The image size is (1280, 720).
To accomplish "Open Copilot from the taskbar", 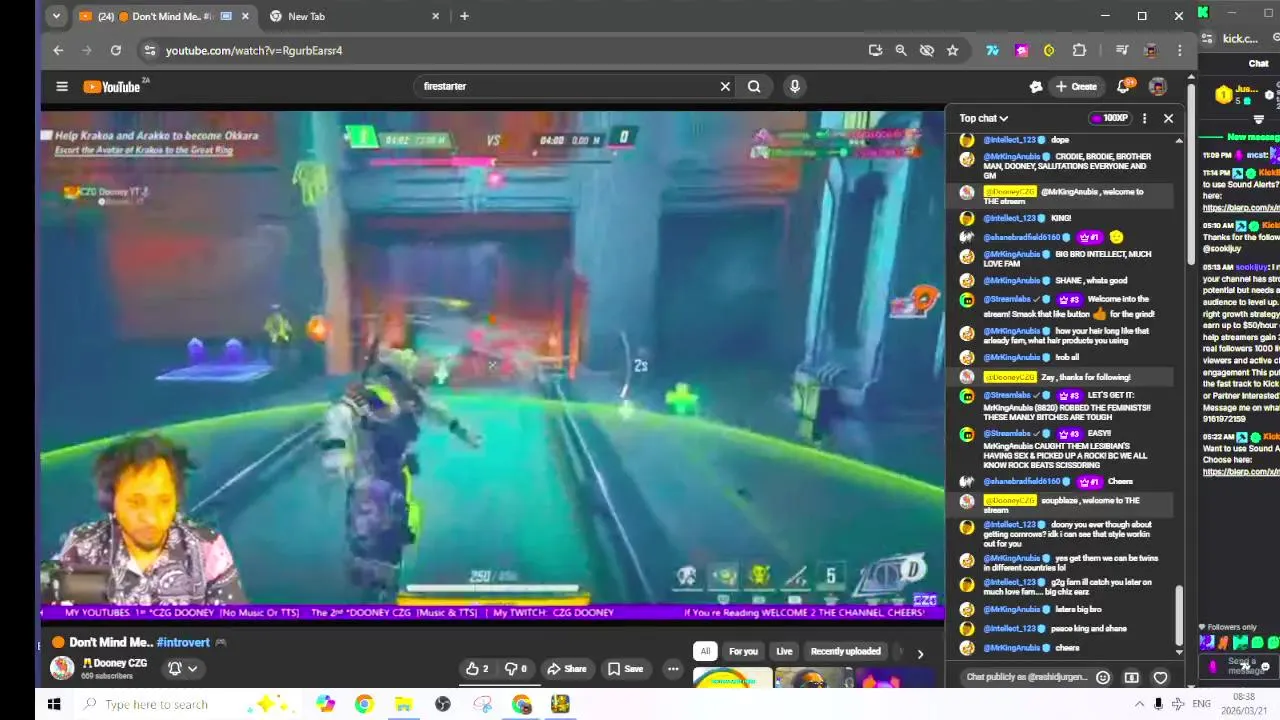I will (326, 704).
